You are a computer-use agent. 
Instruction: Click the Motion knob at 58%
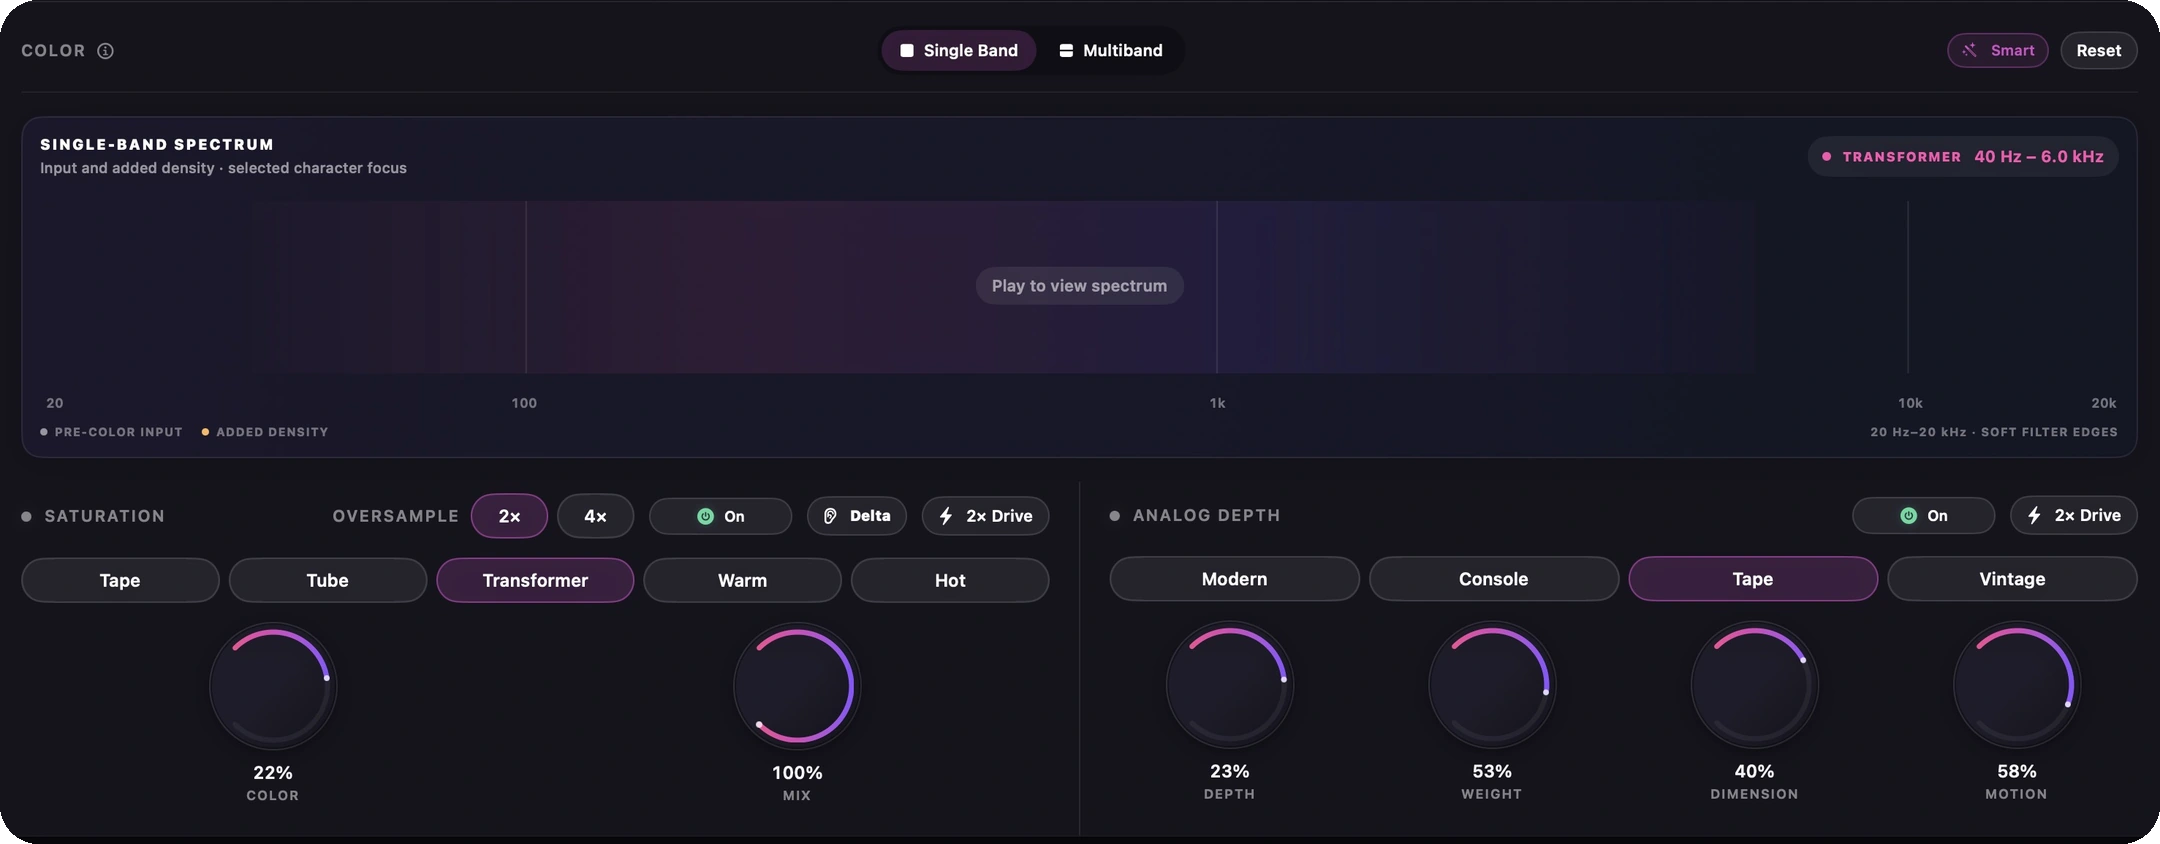tap(2017, 685)
